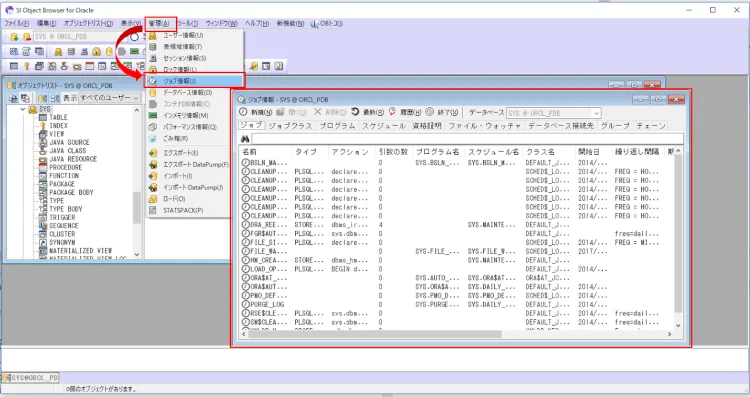Image resolution: width=750 pixels, height=397 pixels.
Task: Open the ウィンドウ(W) menu
Action: 221,23
